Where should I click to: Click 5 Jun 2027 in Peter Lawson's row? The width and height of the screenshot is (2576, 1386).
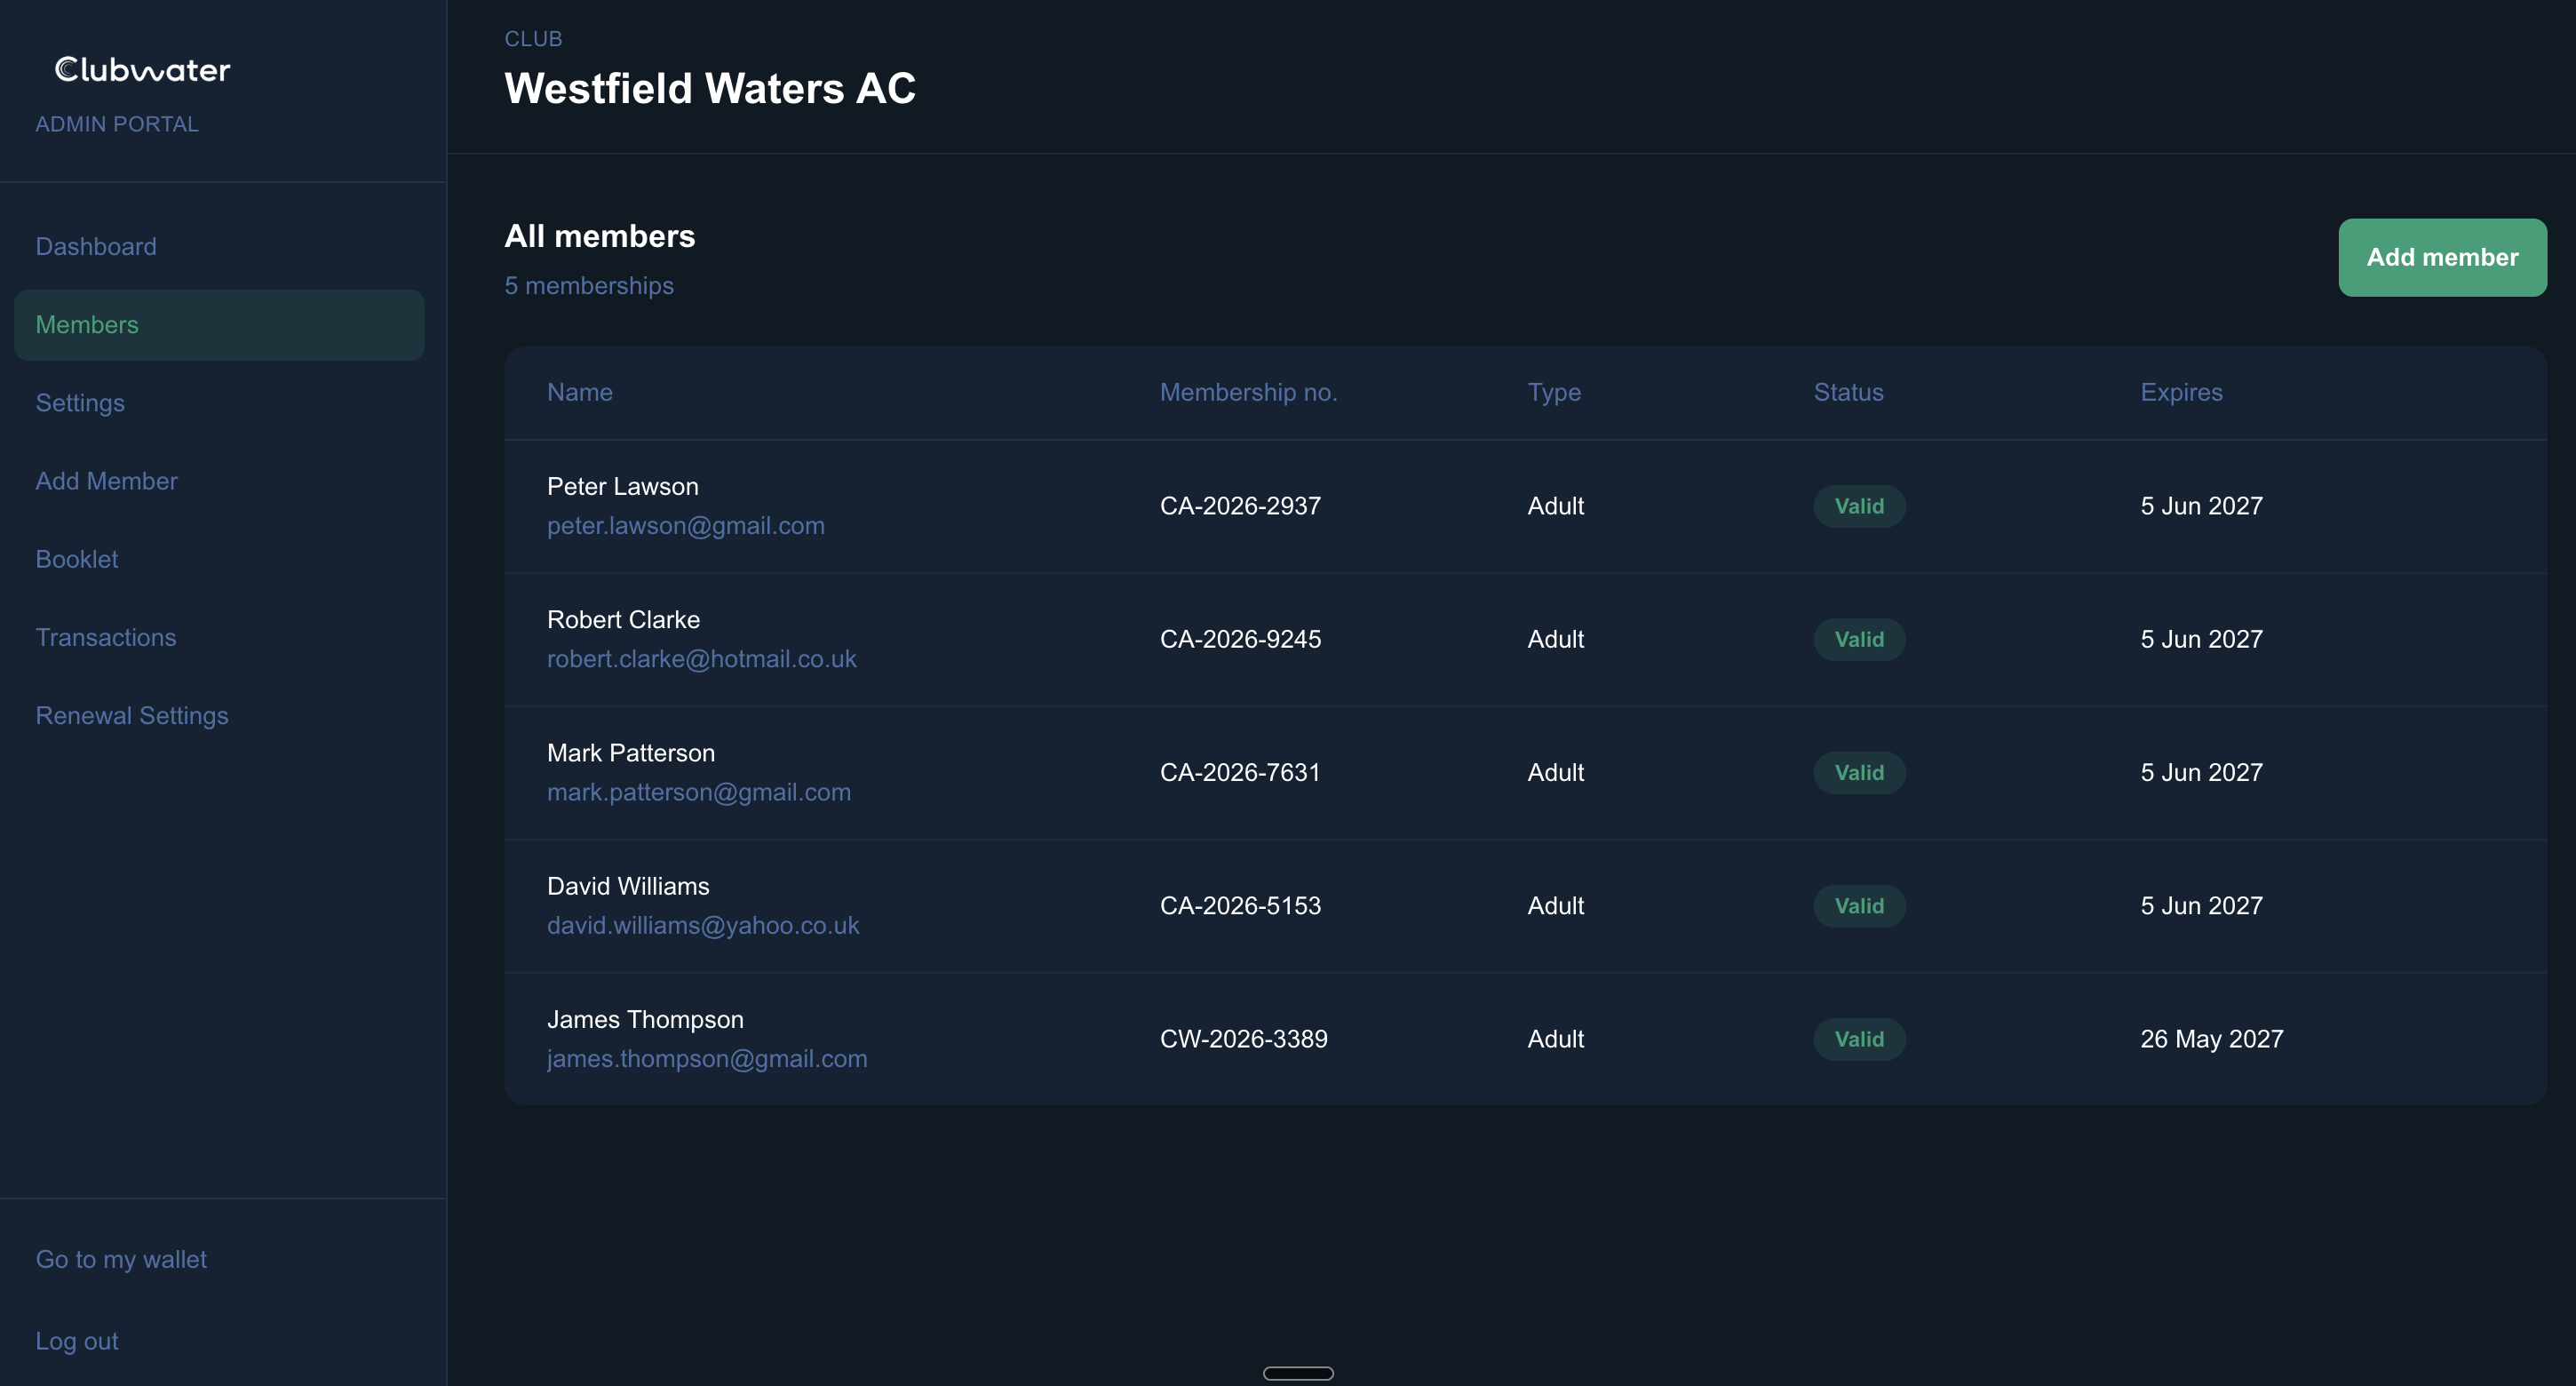pos(2201,506)
